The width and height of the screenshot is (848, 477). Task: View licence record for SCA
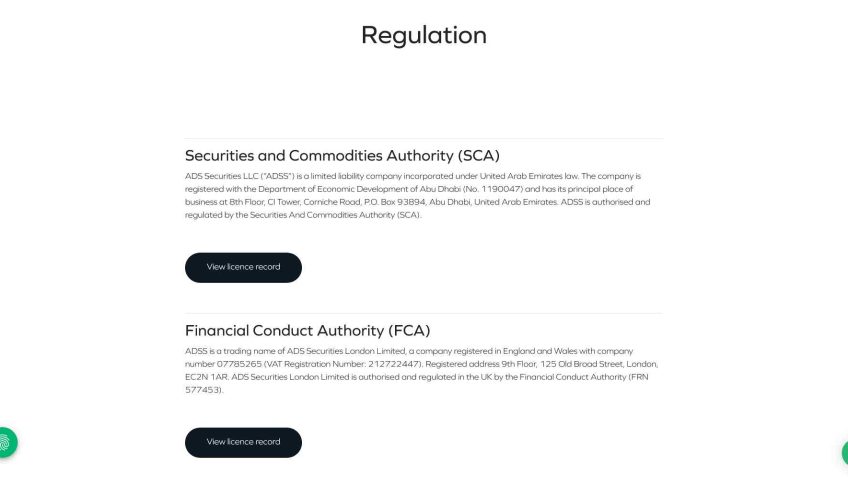pos(243,267)
